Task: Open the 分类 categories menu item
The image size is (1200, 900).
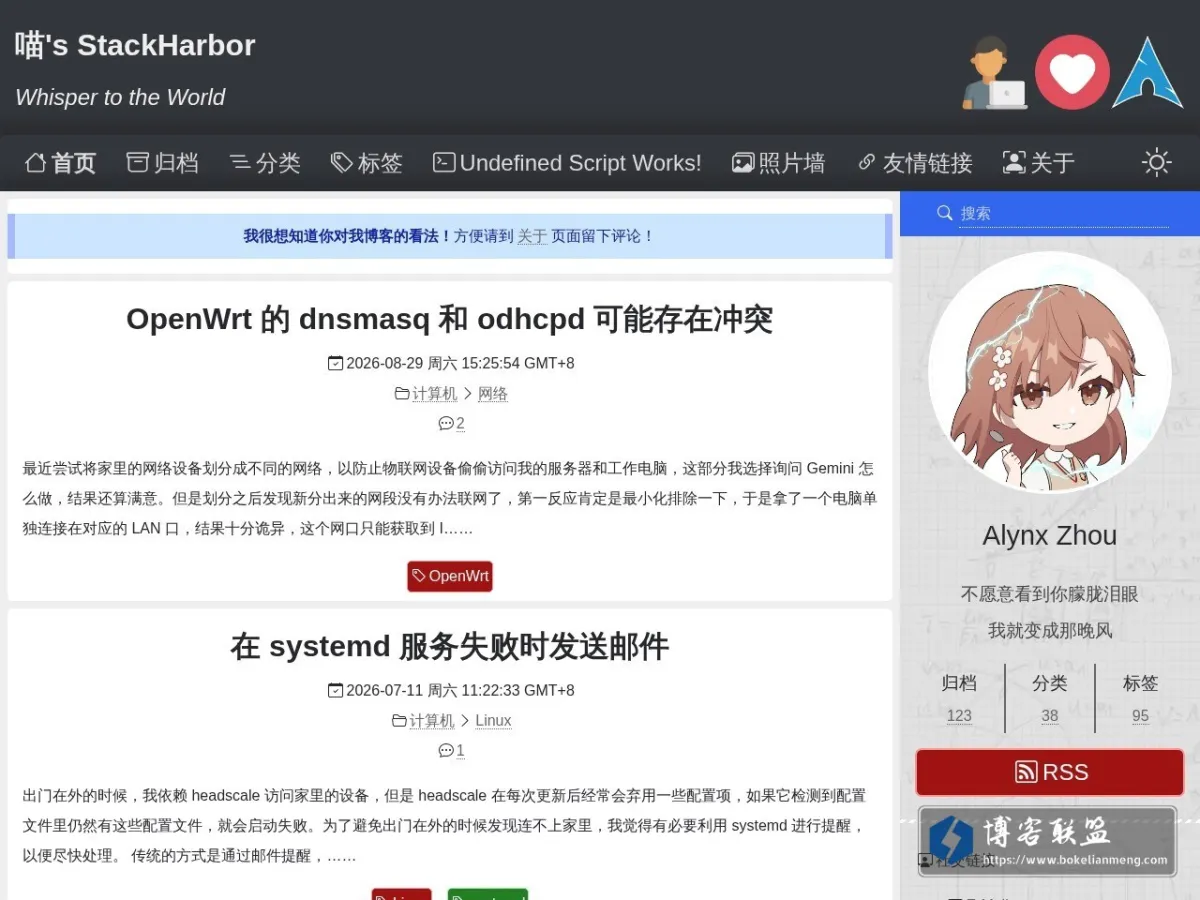Action: pyautogui.click(x=265, y=163)
